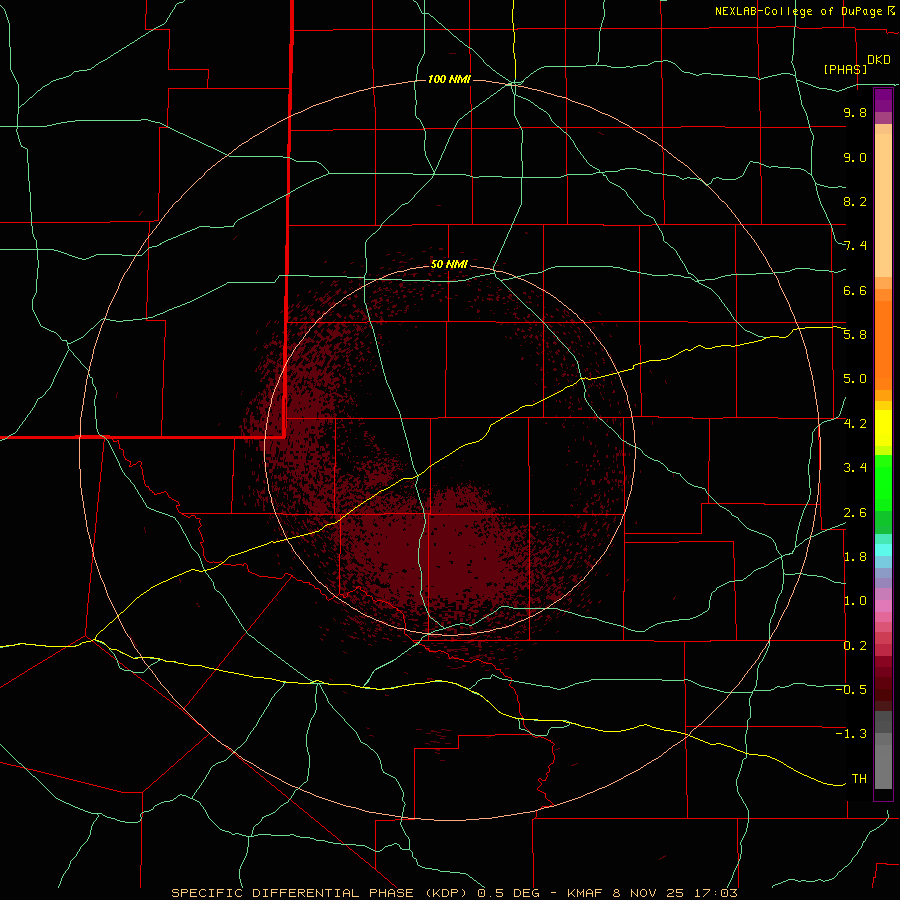The width and height of the screenshot is (900, 900).
Task: Click the 5.0 scale value
Action: point(855,379)
